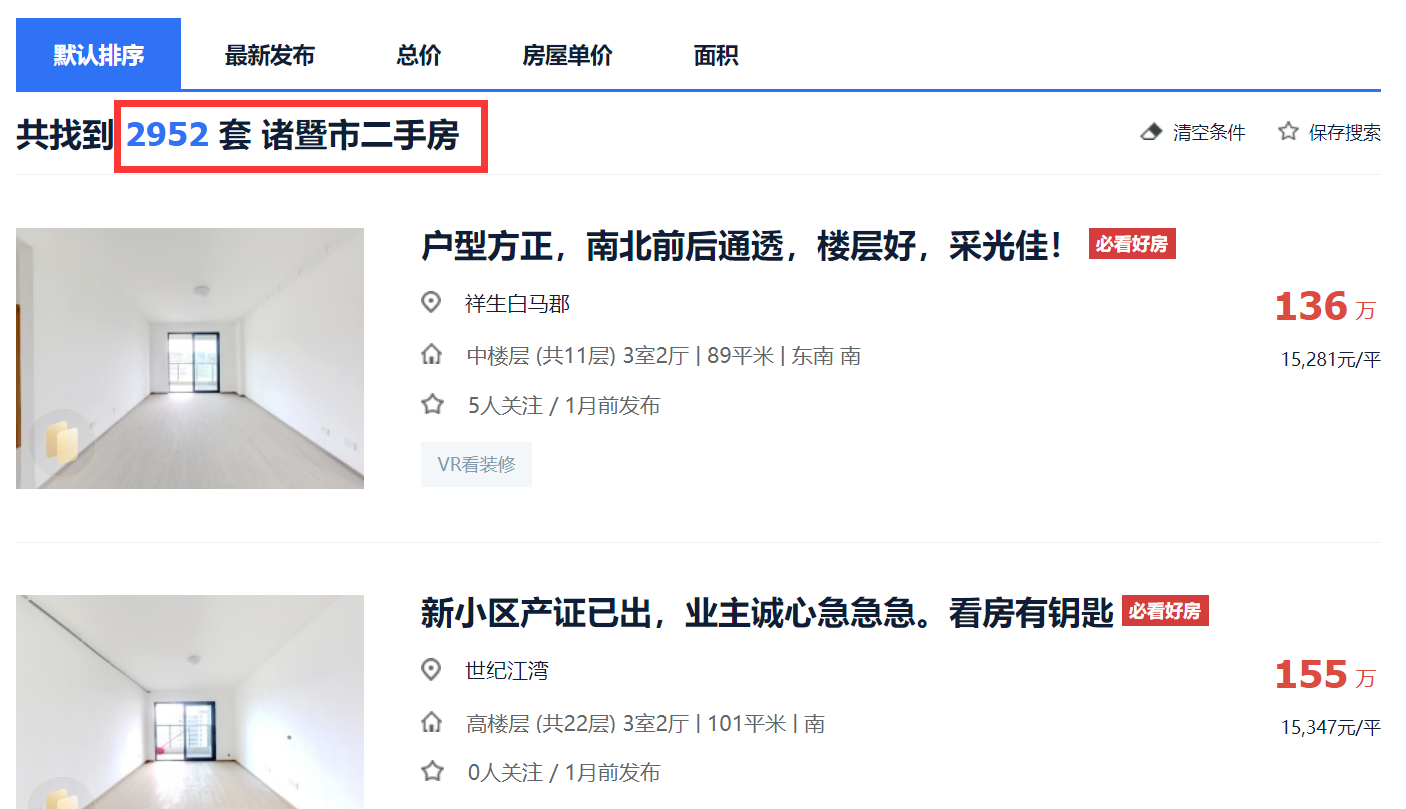The height and width of the screenshot is (809, 1406).
Task: Sort listings by 面积
Action: 716,56
